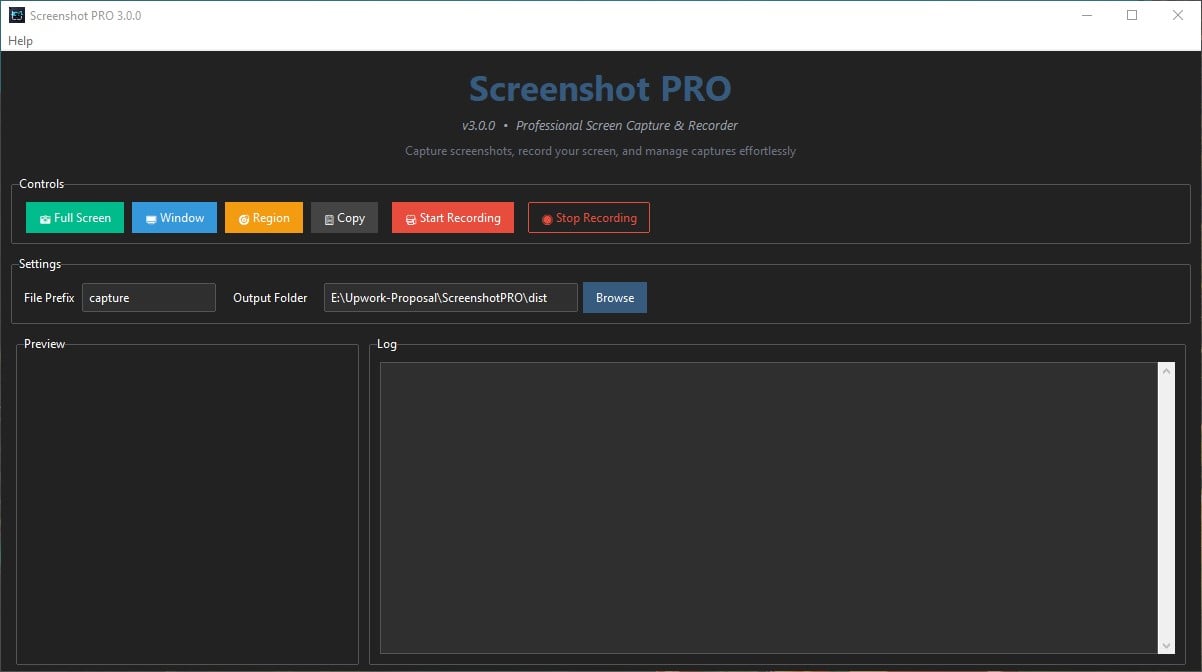
Task: Click the red dot icon on Stop Recording
Action: click(546, 217)
